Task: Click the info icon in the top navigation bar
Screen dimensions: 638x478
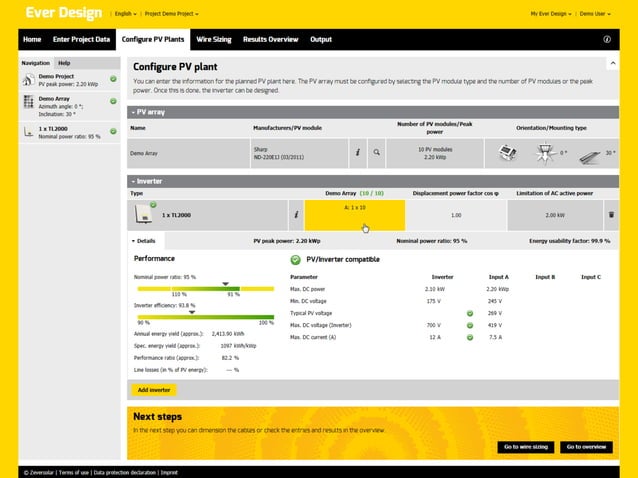Action: pos(607,39)
